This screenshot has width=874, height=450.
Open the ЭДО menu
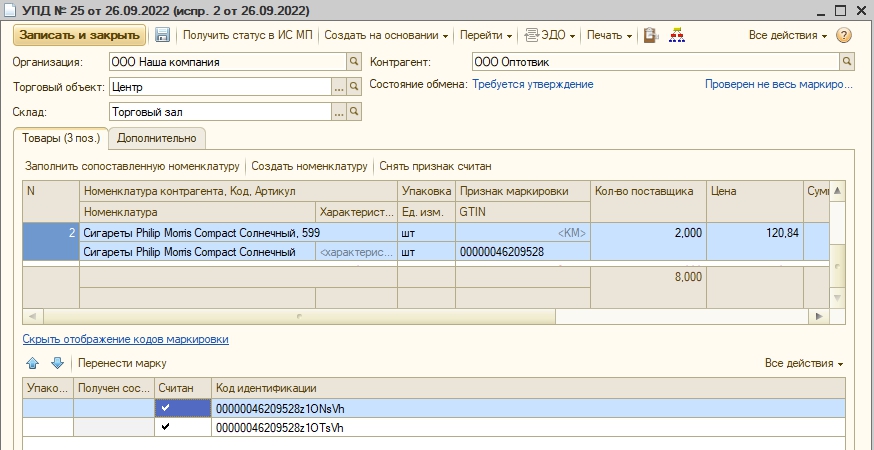click(551, 36)
